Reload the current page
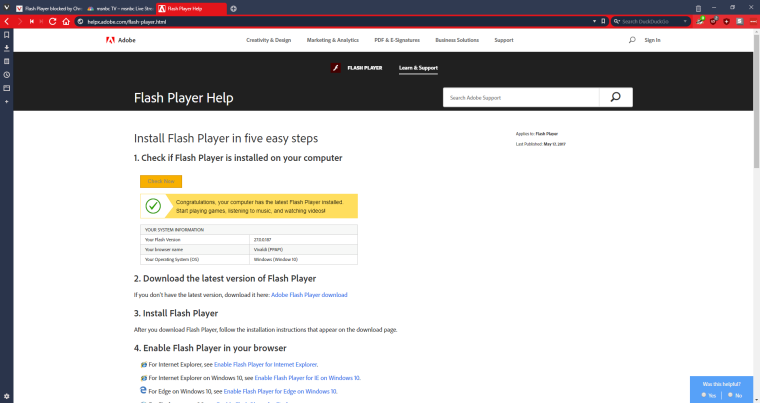760x403 pixels. [53, 21]
